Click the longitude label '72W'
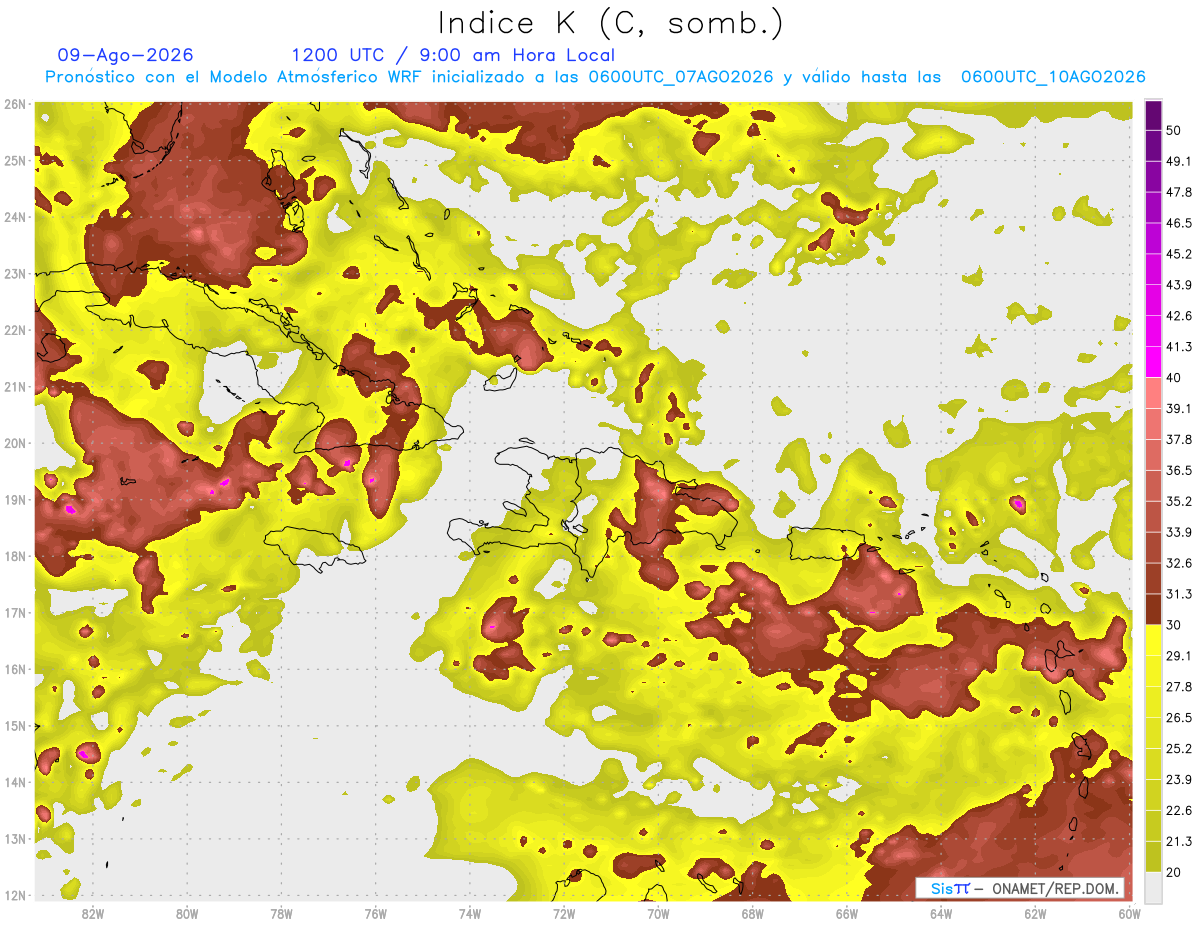 click(564, 913)
